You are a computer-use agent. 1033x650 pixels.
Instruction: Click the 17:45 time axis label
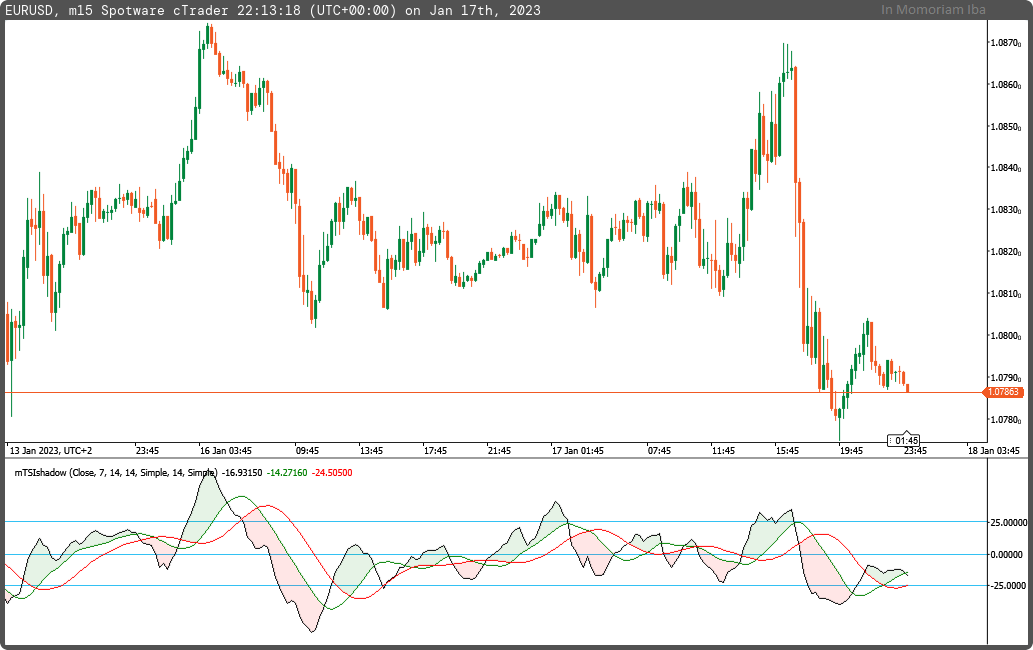click(x=435, y=451)
